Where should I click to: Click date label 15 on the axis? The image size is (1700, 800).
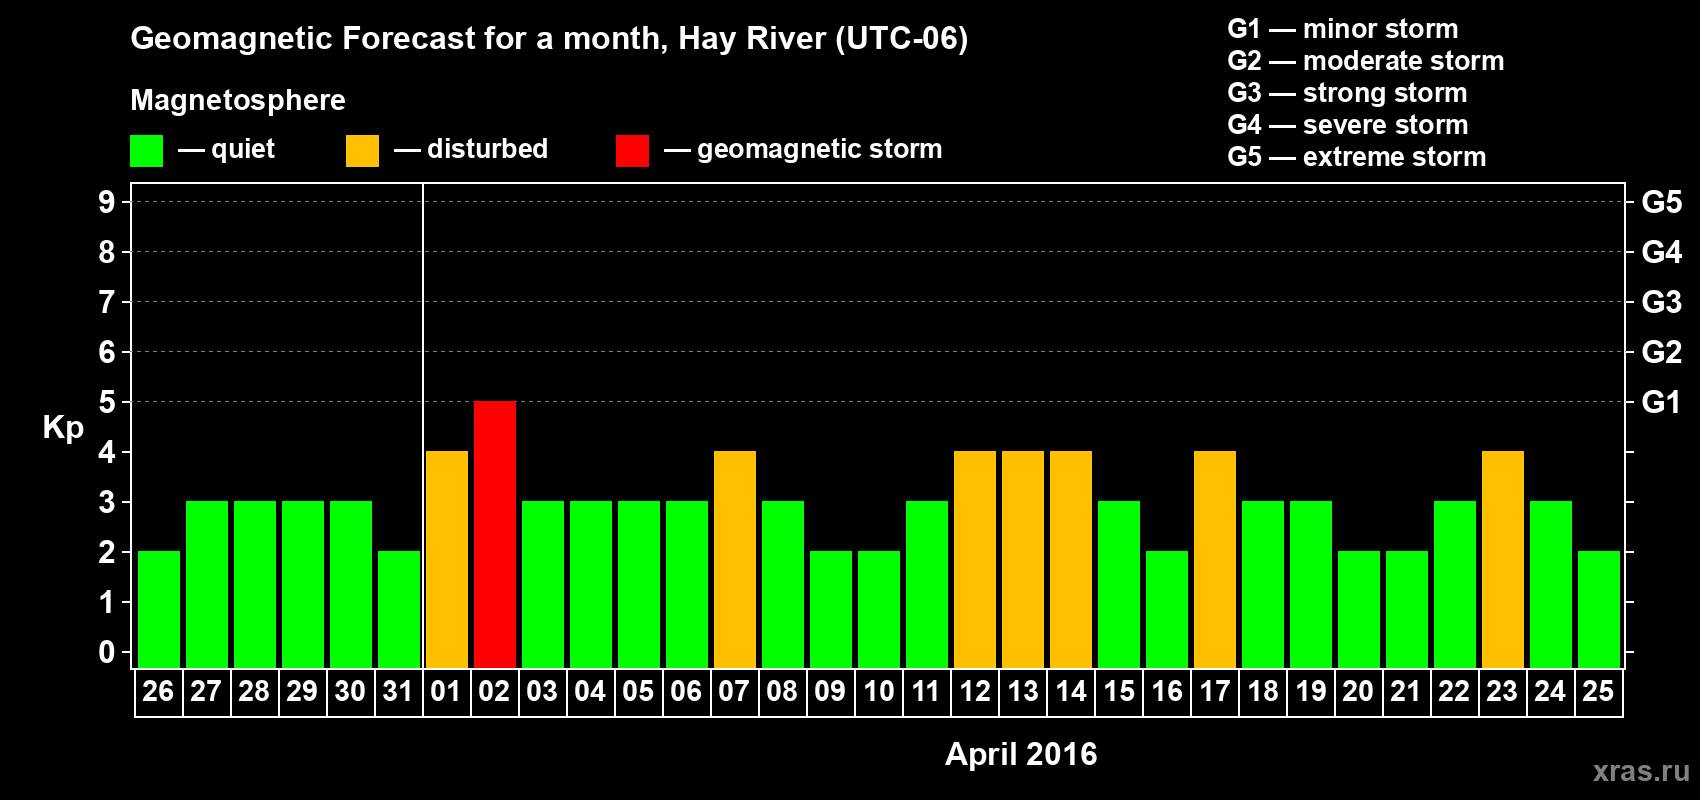pyautogui.click(x=1118, y=692)
